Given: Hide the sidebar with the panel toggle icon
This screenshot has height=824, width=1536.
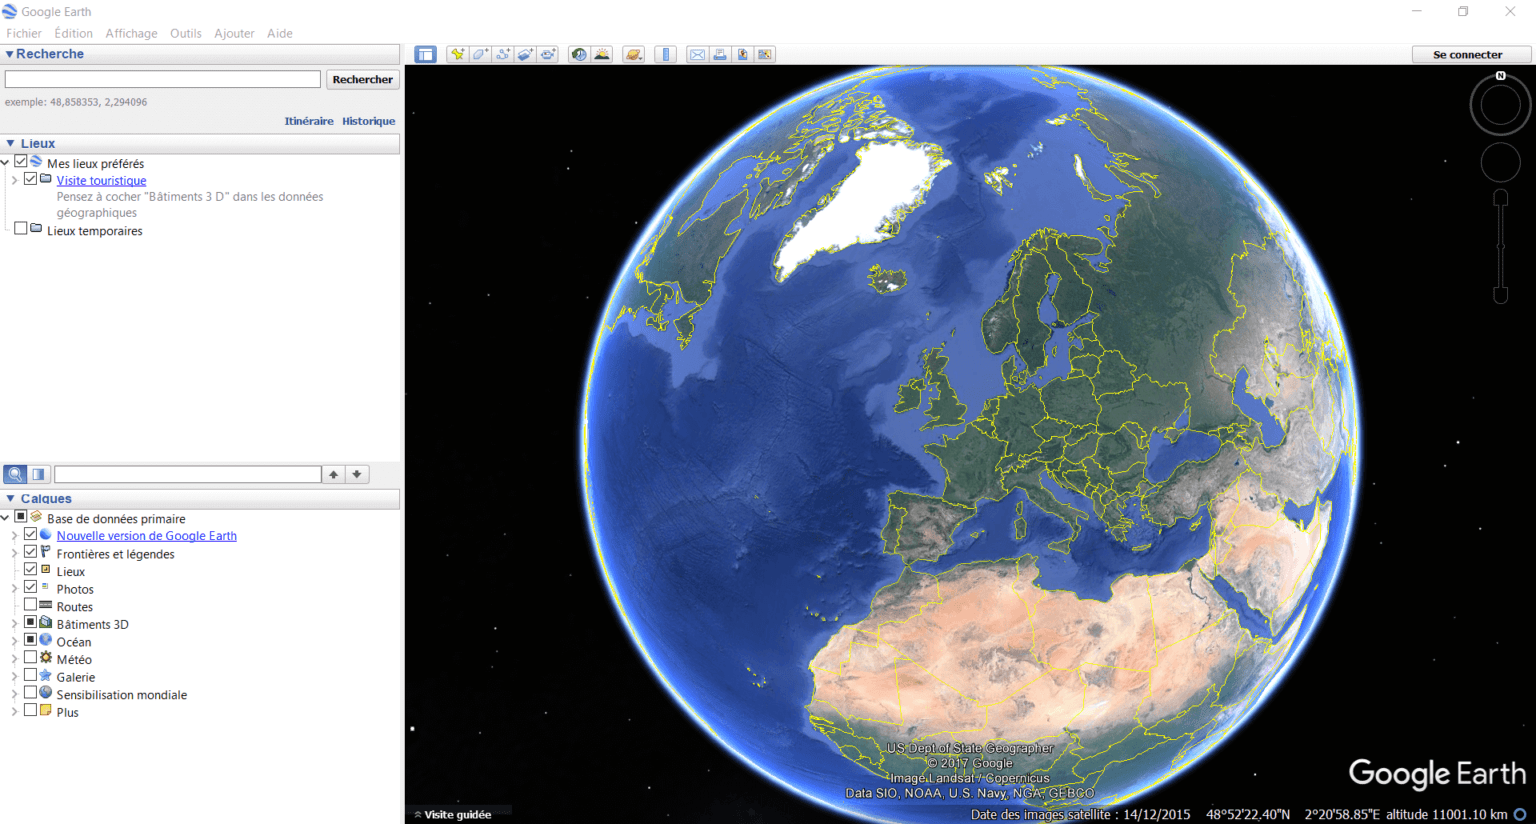Looking at the screenshot, I should click(425, 54).
